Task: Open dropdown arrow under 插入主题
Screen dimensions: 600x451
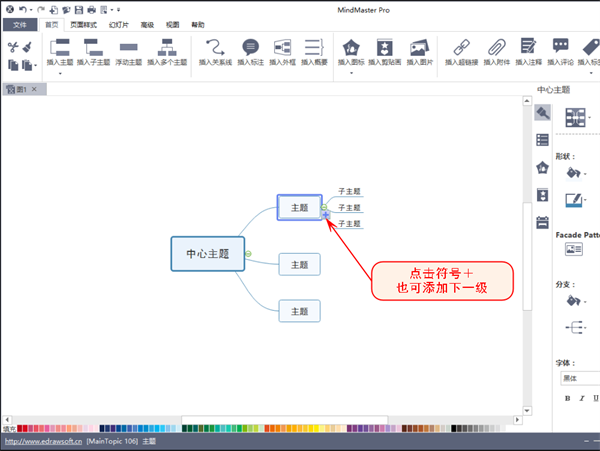Action: click(60, 73)
